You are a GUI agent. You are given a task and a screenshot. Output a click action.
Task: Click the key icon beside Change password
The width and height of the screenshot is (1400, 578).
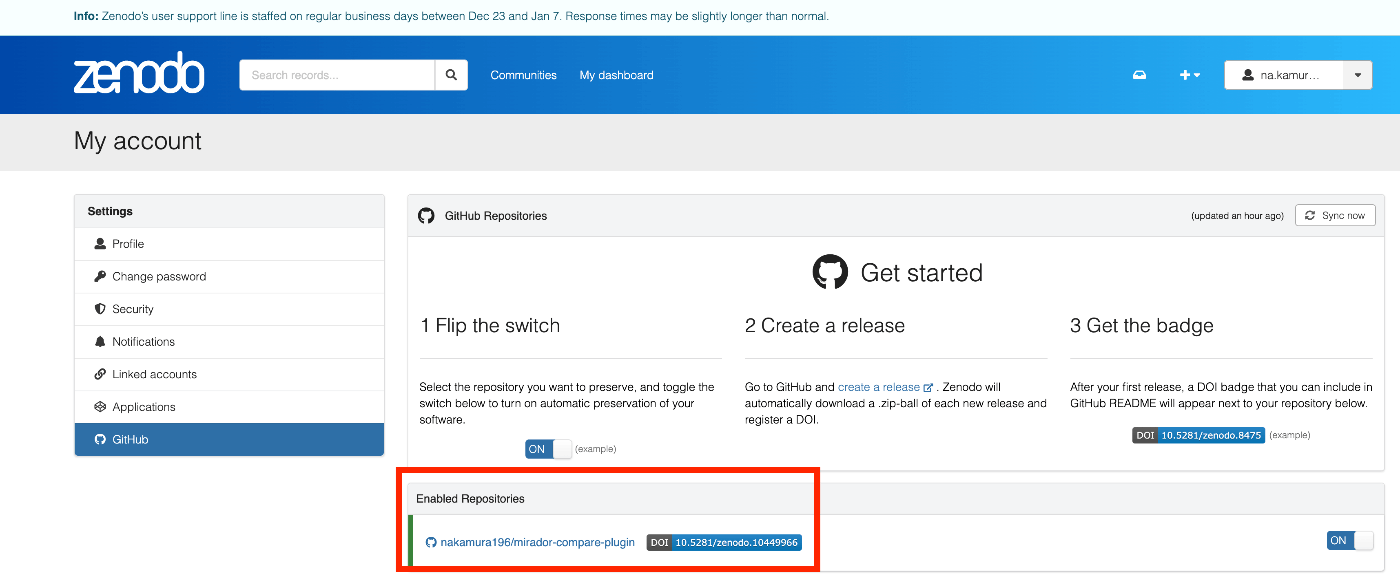coord(100,277)
